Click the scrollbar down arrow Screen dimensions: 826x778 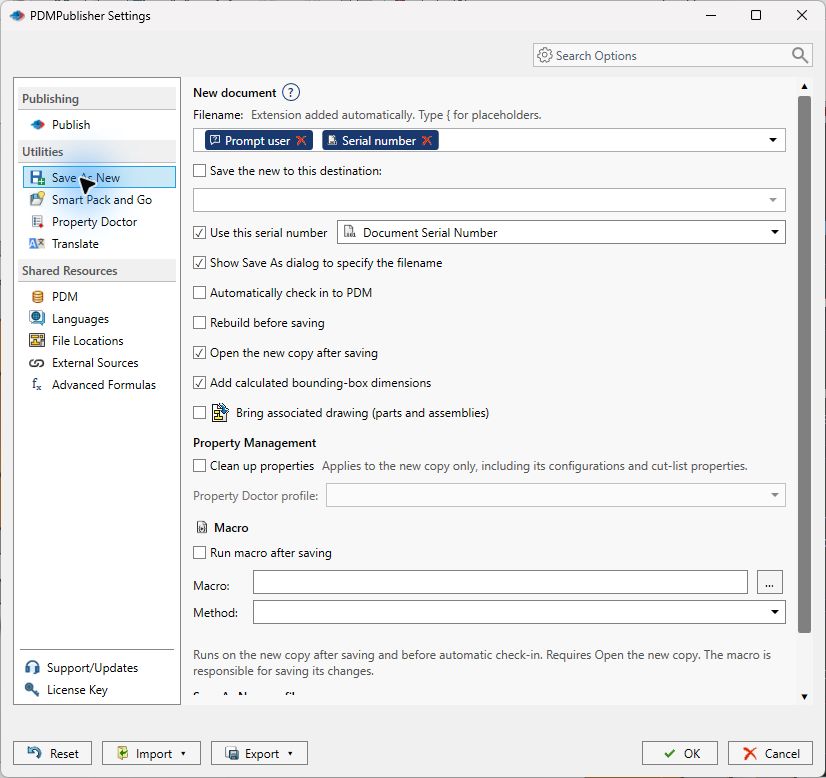(804, 696)
